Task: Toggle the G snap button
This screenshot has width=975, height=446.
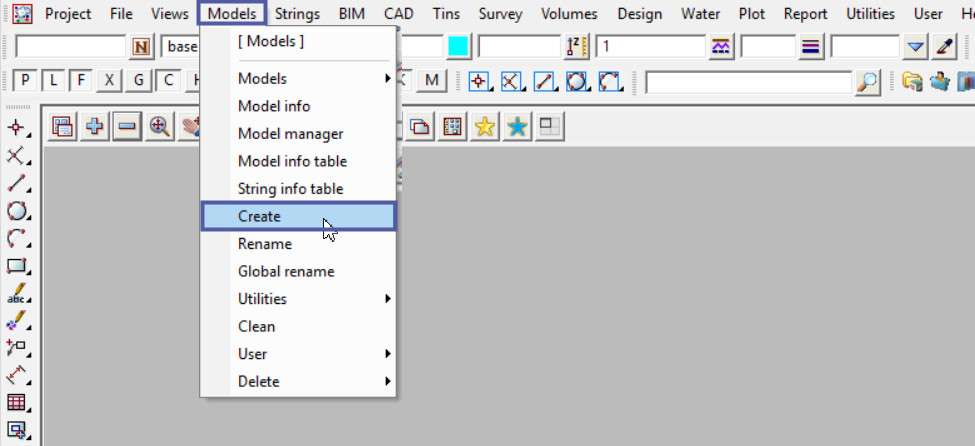Action: [x=139, y=81]
